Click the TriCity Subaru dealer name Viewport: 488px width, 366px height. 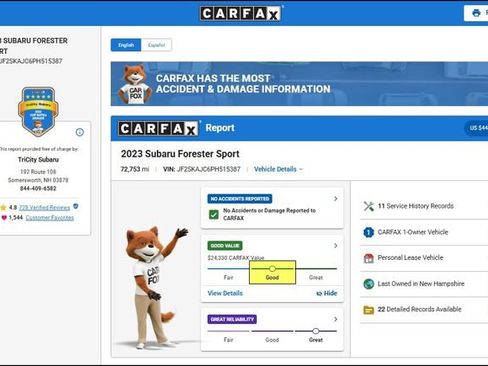pos(38,160)
